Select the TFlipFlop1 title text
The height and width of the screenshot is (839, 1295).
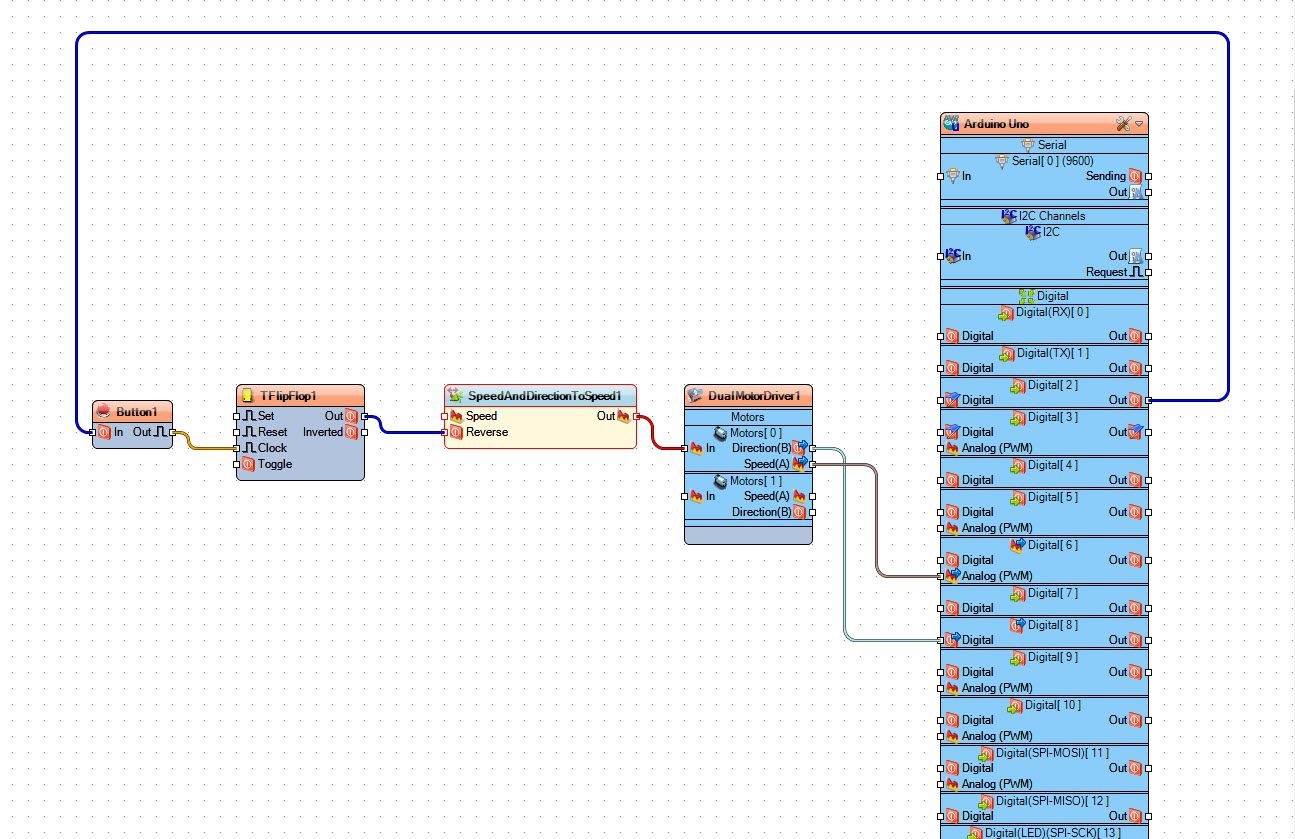point(288,397)
